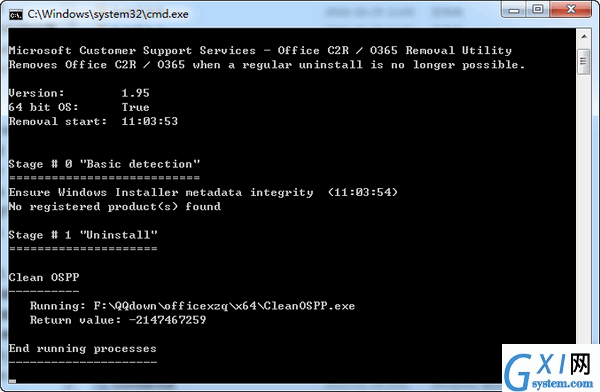The width and height of the screenshot is (600, 392).
Task: Click the vertical scrollbar thumb
Action: pos(584,61)
